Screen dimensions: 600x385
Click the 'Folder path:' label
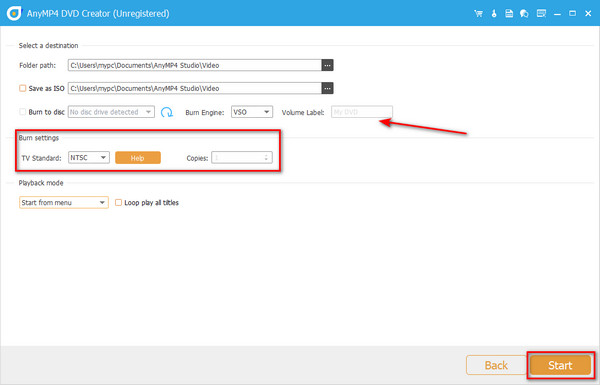(38, 65)
